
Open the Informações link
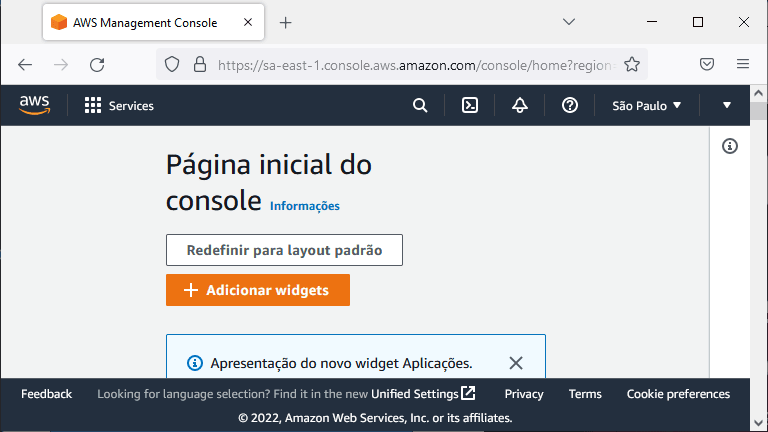click(305, 206)
